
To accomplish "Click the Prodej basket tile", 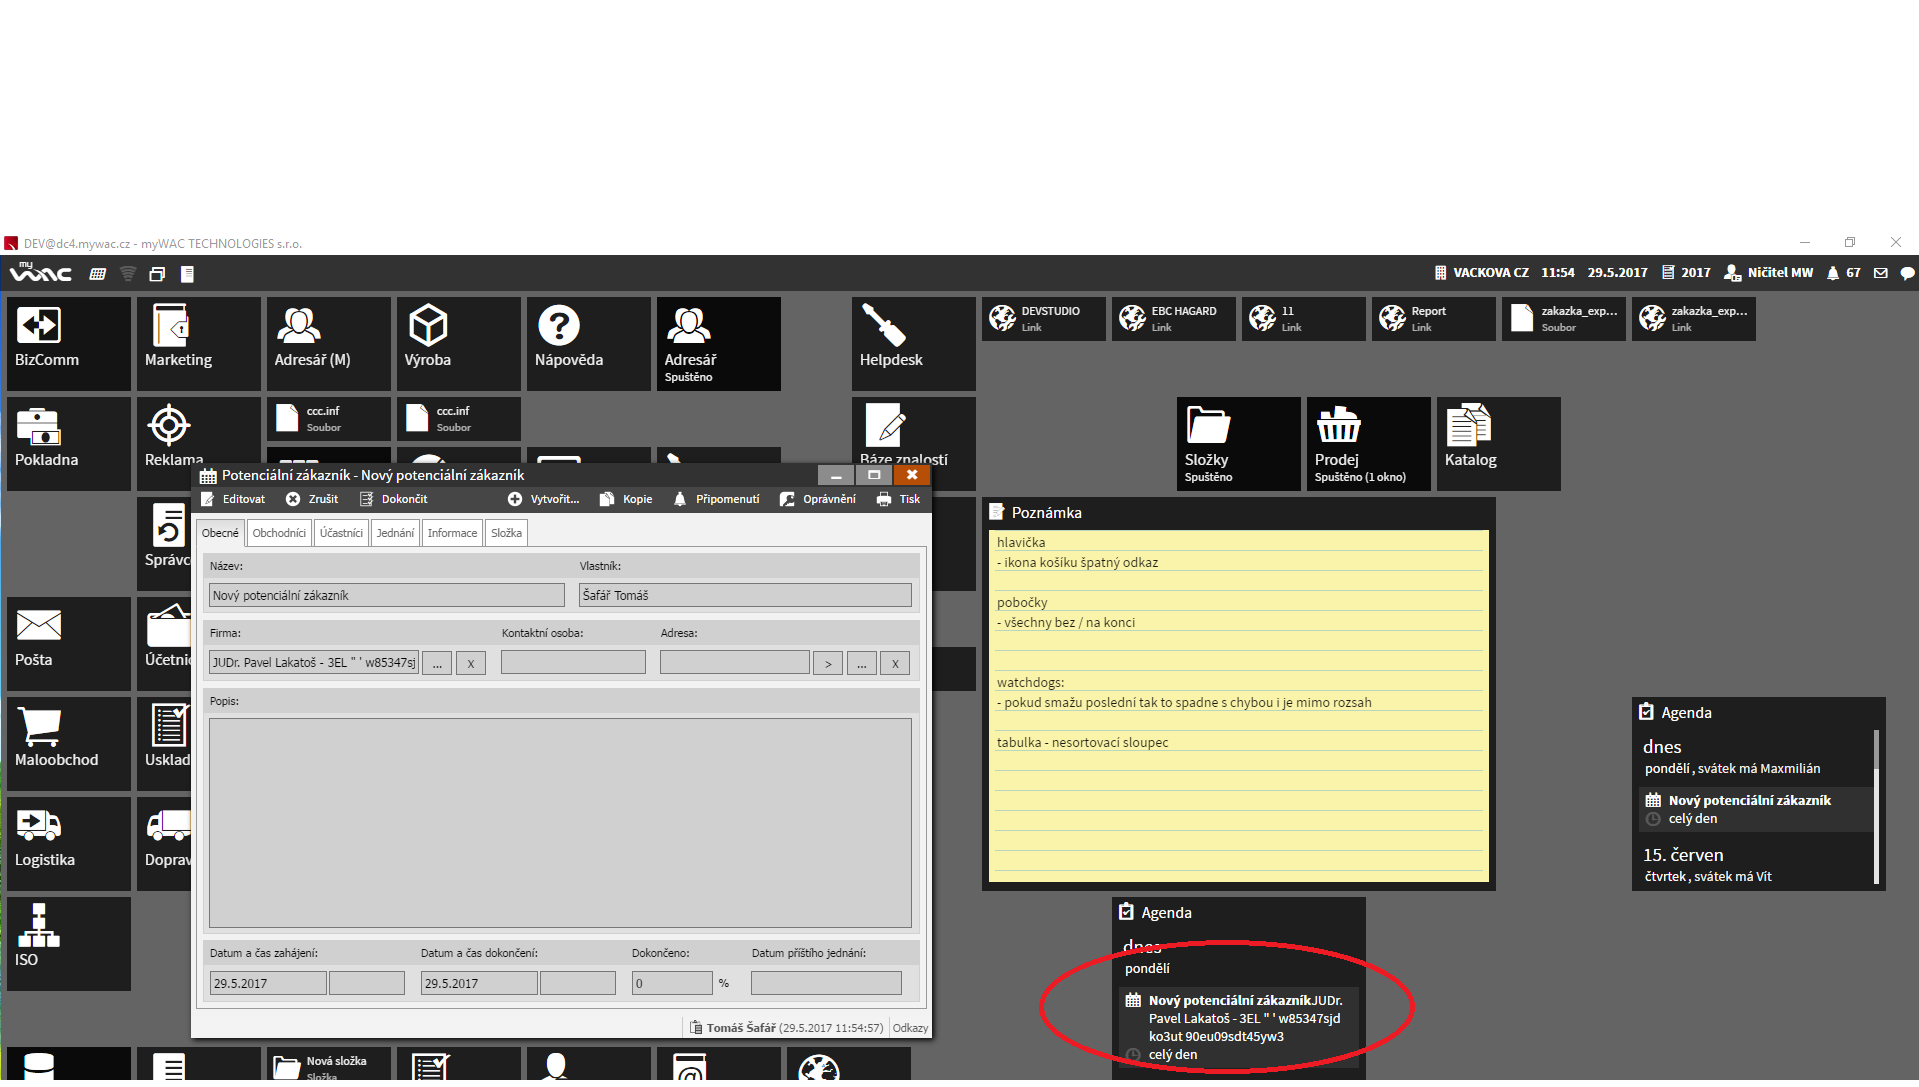I will pyautogui.click(x=1367, y=442).
